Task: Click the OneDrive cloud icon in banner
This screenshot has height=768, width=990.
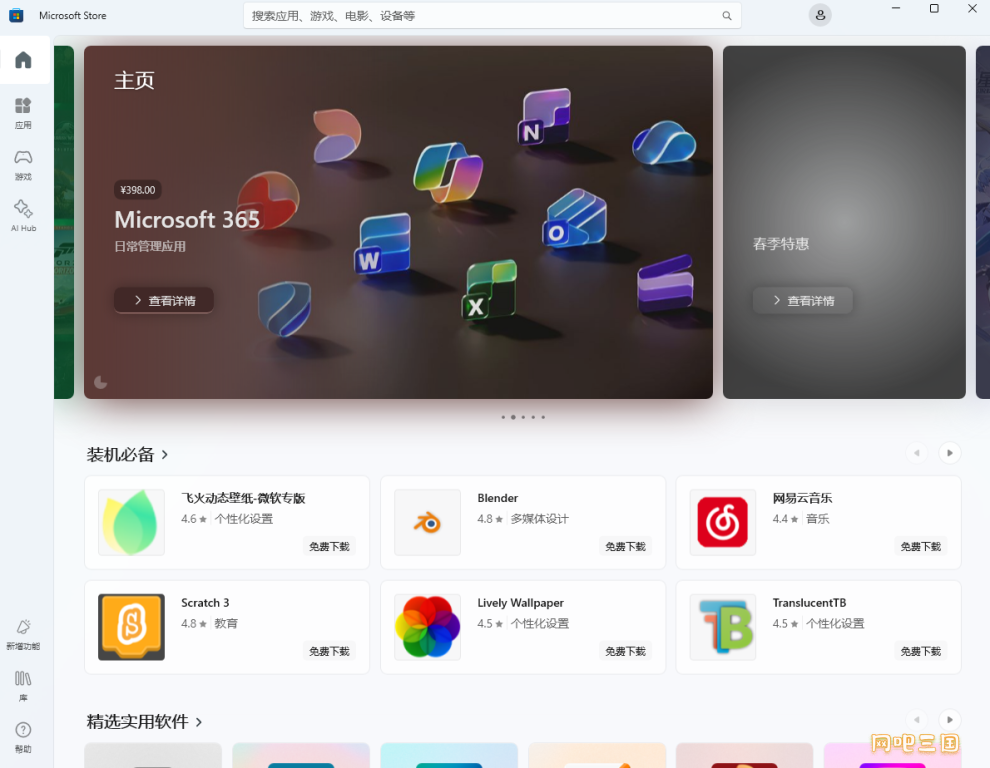Action: point(664,143)
